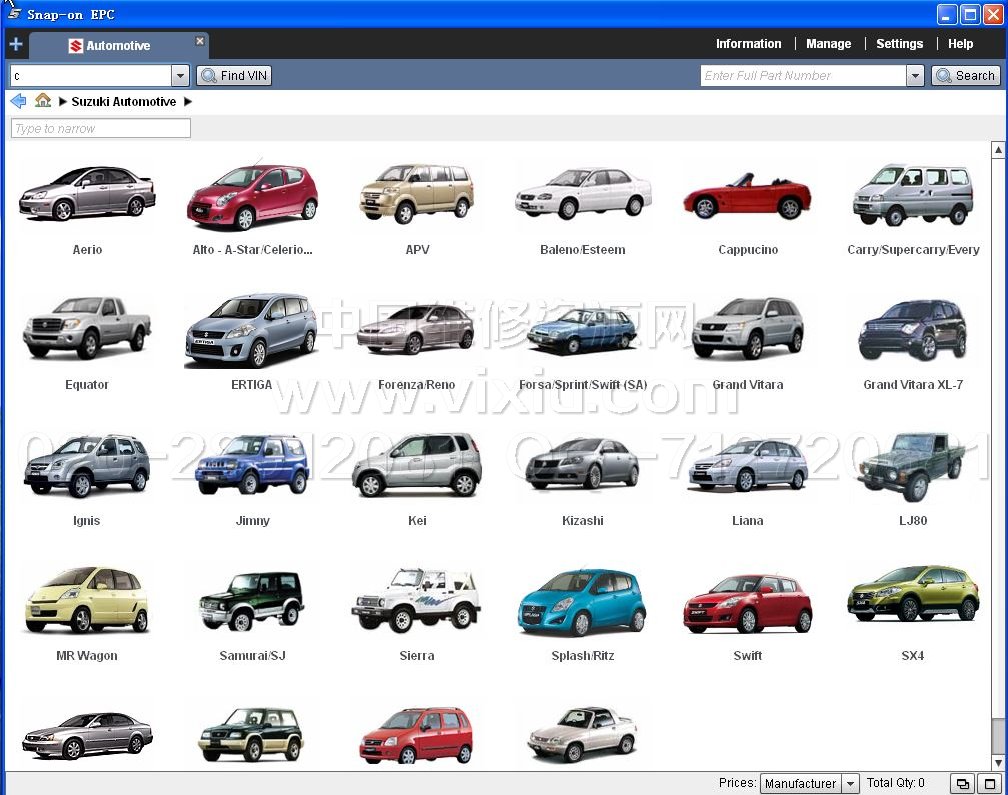This screenshot has width=1008, height=795.
Task: Expand the part number history dropdown
Action: coord(915,76)
